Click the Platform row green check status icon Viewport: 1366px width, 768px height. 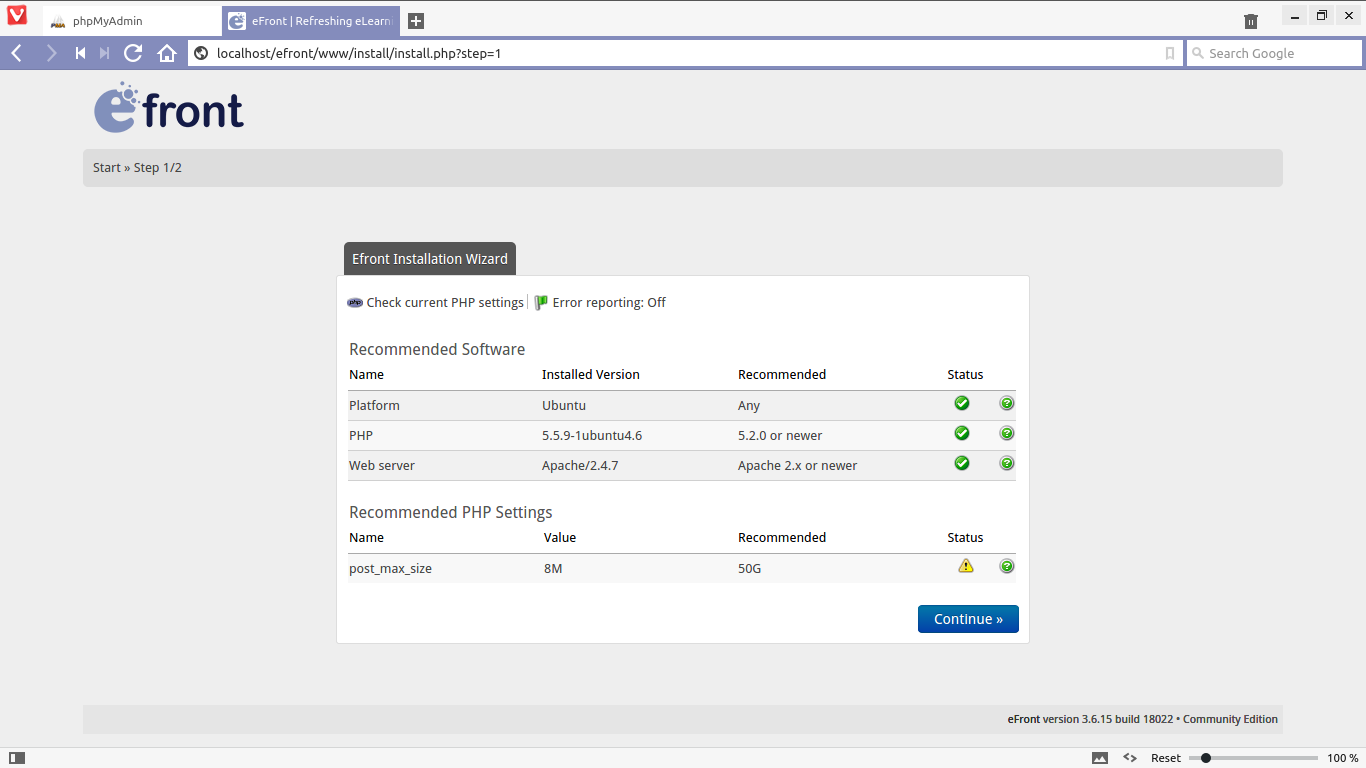tap(962, 403)
